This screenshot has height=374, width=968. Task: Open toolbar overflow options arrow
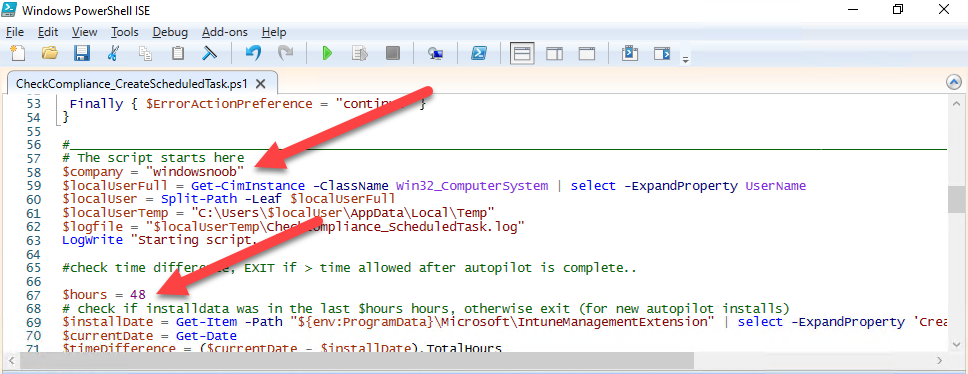tap(685, 59)
